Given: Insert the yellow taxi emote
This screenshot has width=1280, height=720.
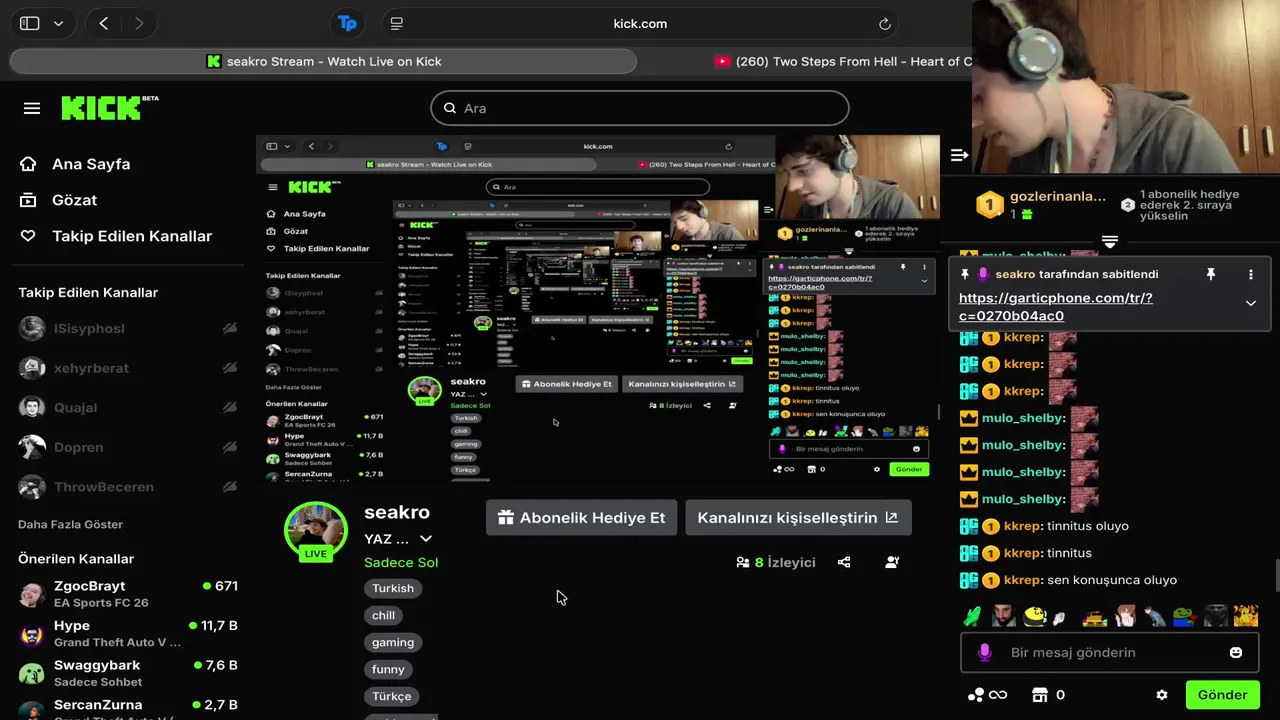Looking at the screenshot, I should (1095, 617).
